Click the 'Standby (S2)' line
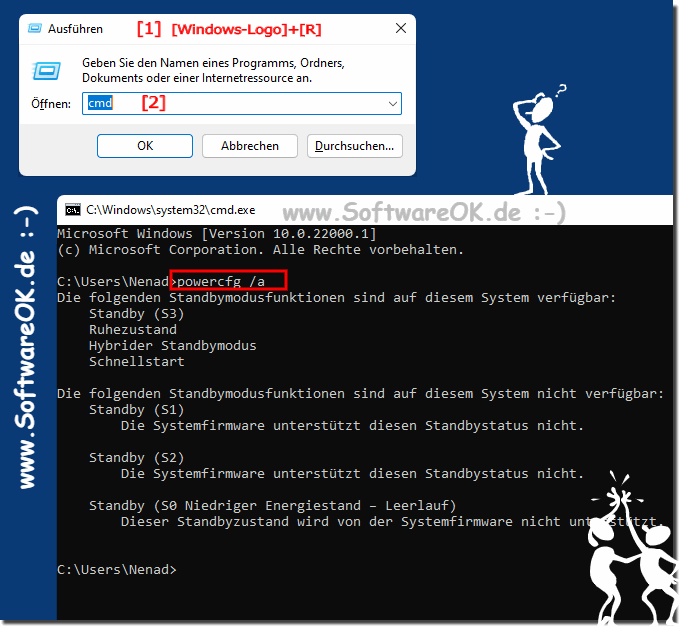 137,458
